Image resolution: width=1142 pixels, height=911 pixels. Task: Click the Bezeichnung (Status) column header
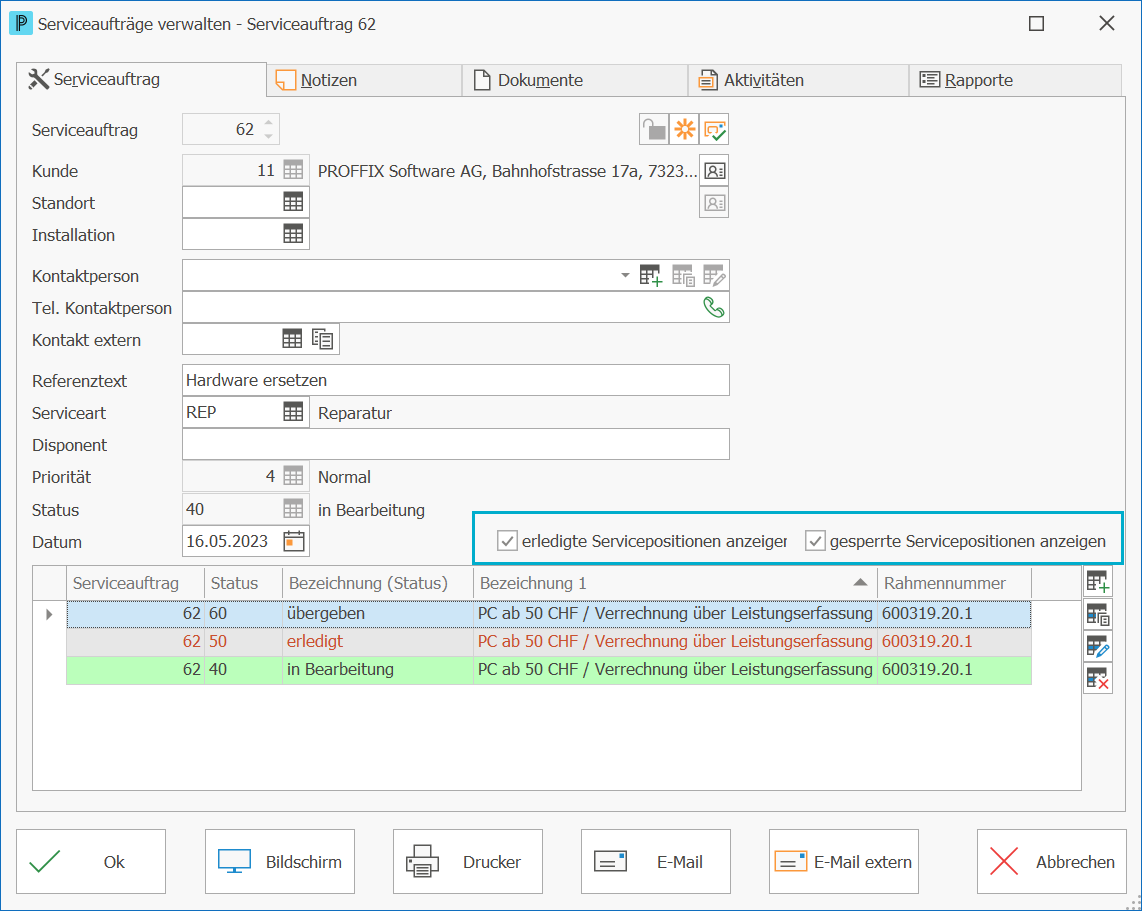[378, 583]
